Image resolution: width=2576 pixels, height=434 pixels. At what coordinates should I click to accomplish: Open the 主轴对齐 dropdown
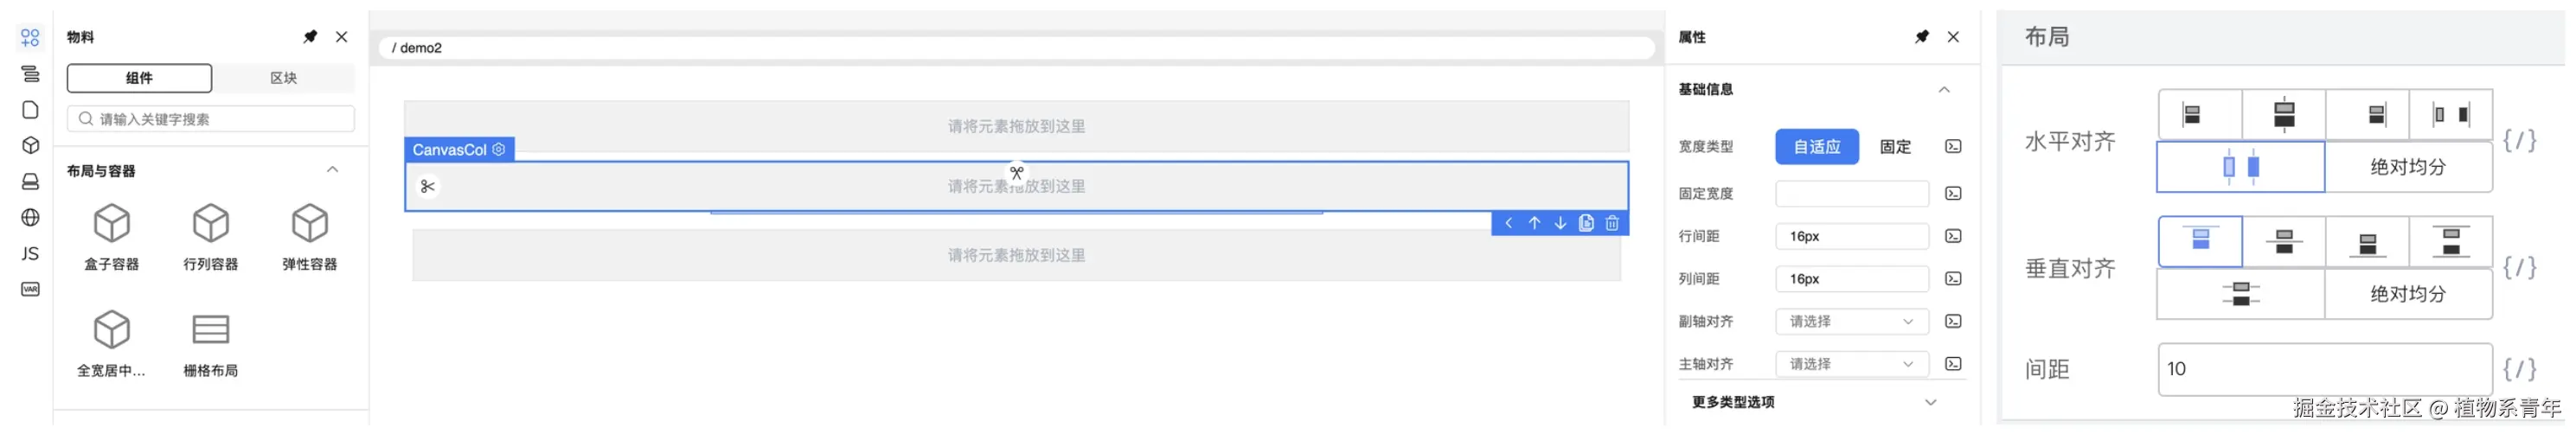tap(1851, 364)
